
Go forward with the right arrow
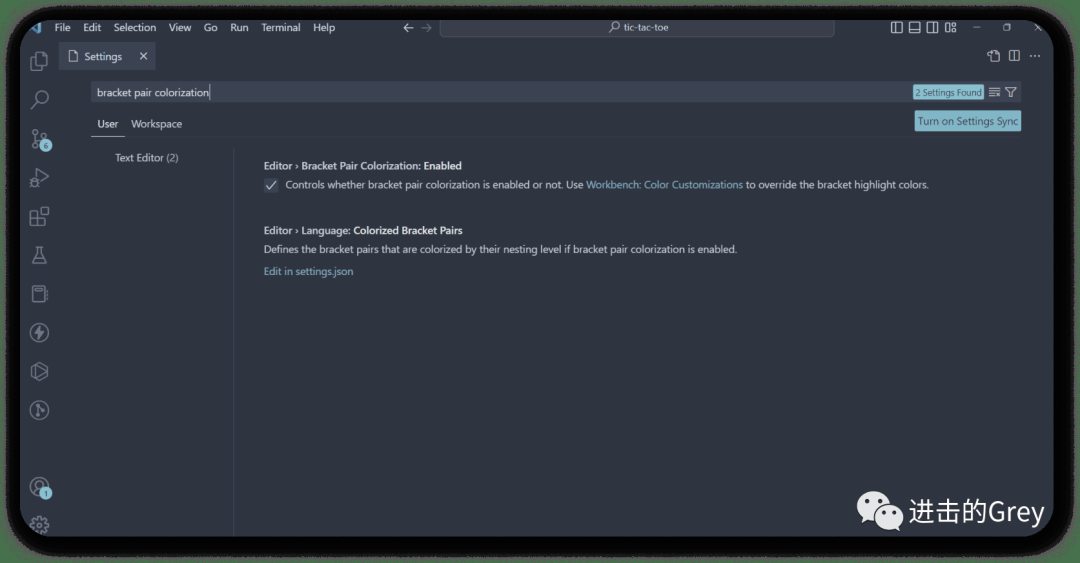point(426,28)
